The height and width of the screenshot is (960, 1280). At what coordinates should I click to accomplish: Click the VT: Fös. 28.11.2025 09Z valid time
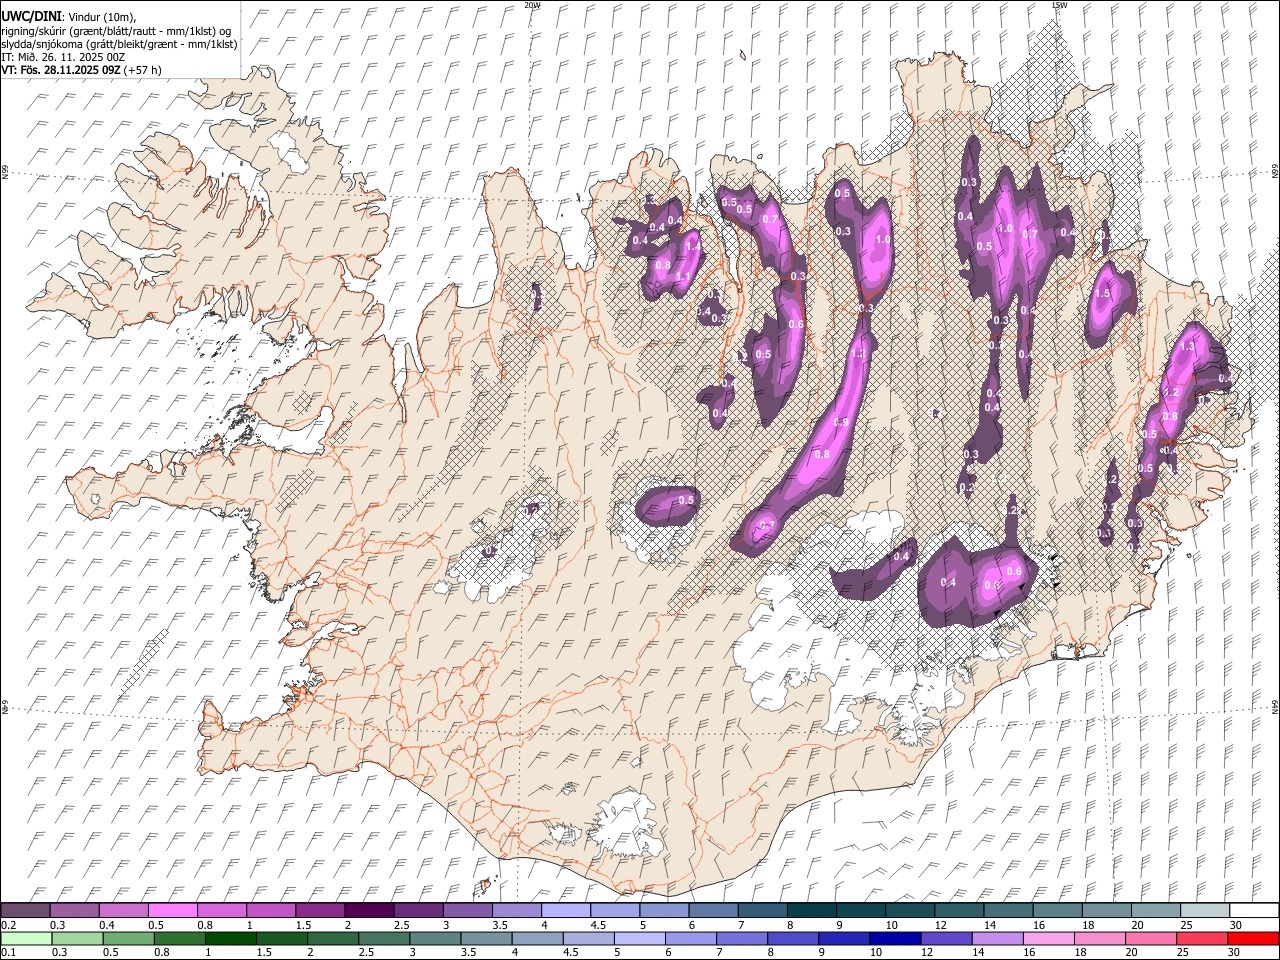[61, 70]
